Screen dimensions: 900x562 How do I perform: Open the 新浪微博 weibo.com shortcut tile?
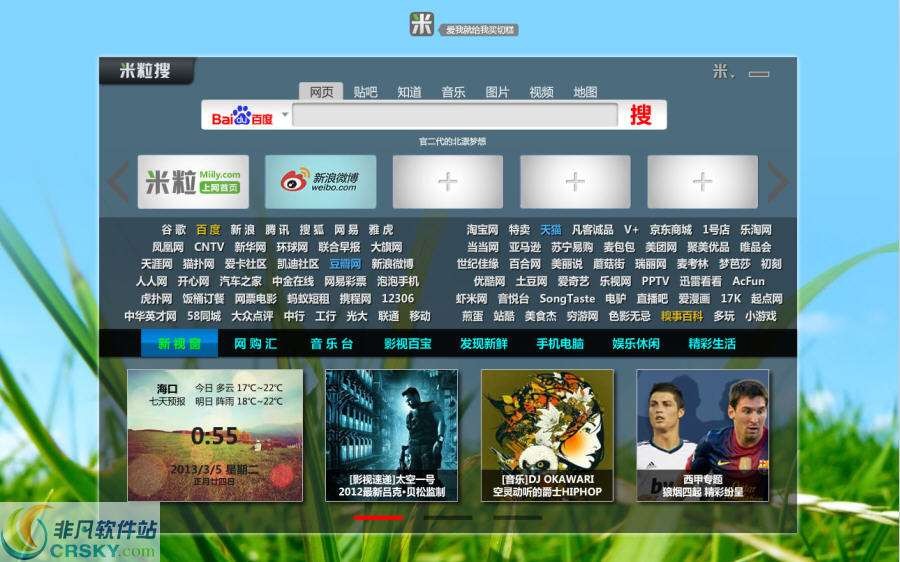pos(320,181)
